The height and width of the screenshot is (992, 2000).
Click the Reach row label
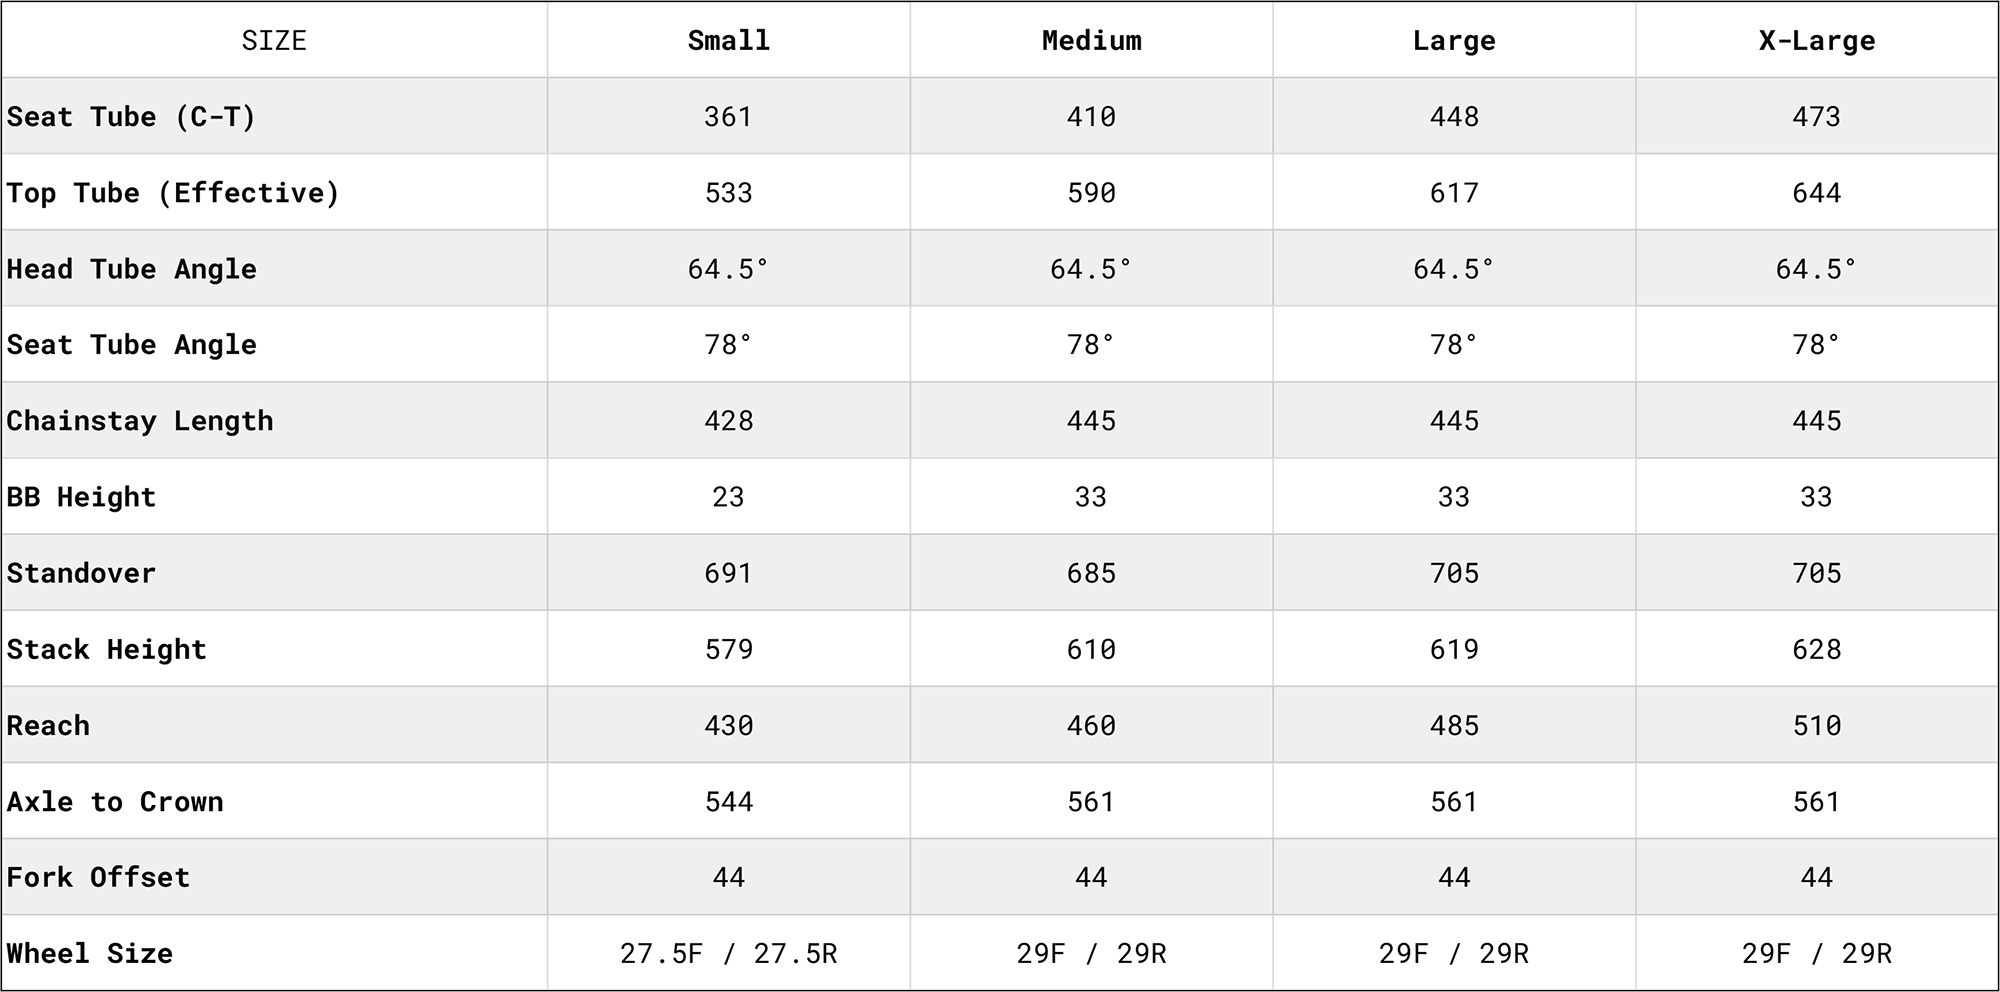pos(49,726)
